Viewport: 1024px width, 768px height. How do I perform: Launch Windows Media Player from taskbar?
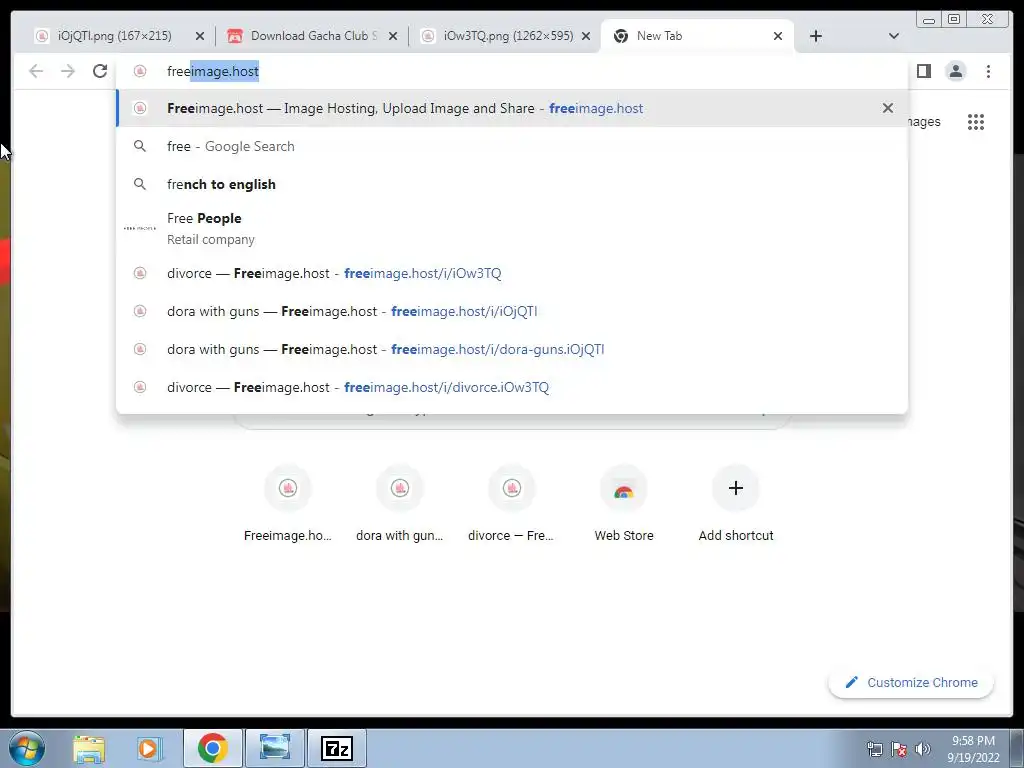click(x=148, y=748)
